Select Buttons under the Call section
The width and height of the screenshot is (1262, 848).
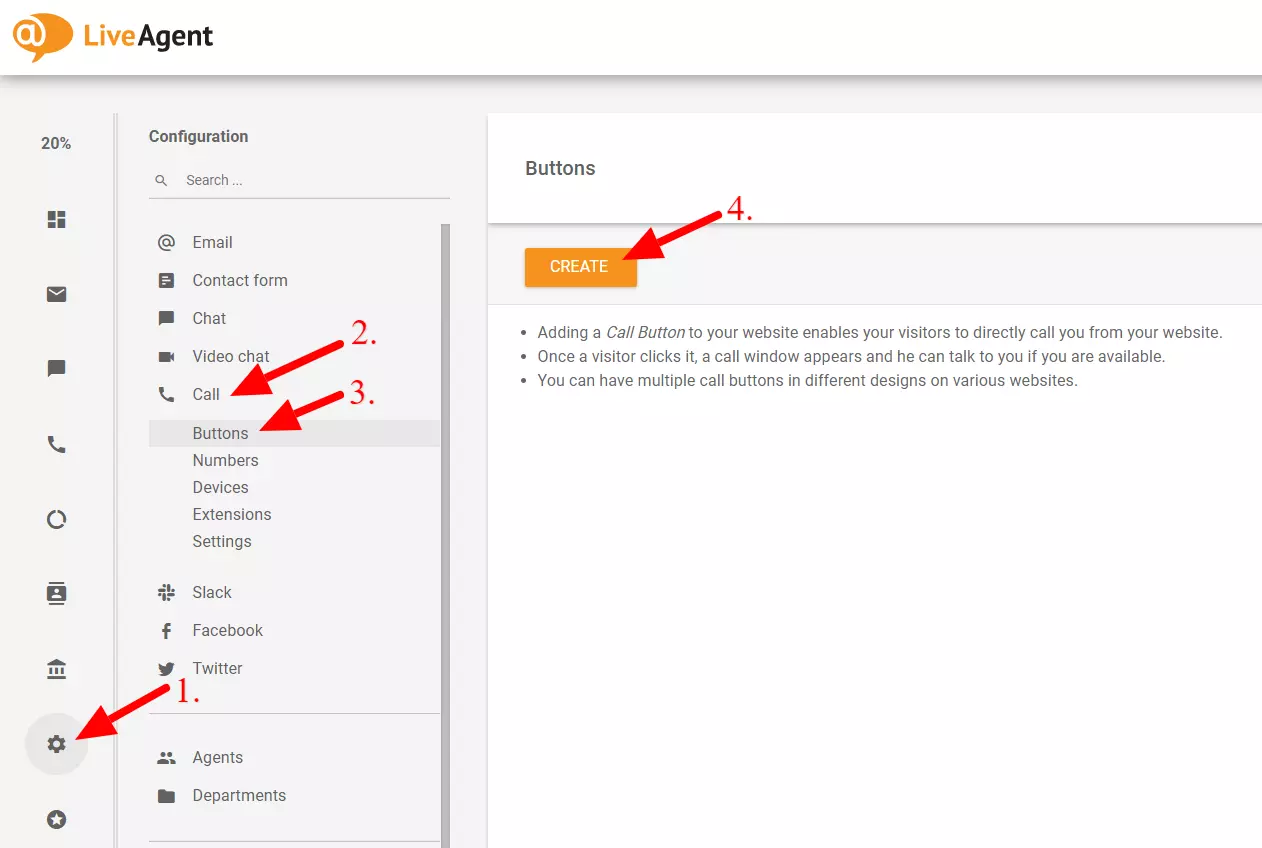(220, 433)
